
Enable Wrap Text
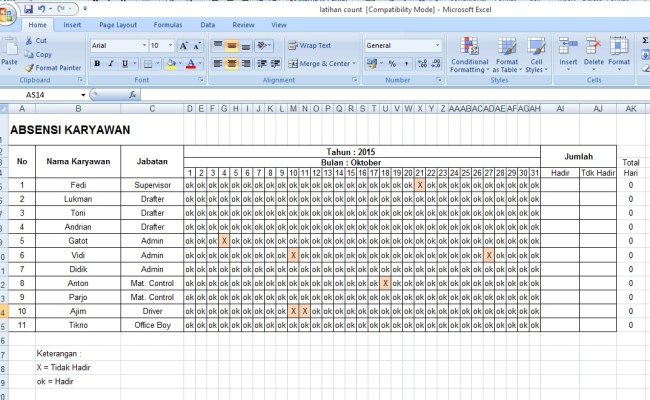point(310,46)
